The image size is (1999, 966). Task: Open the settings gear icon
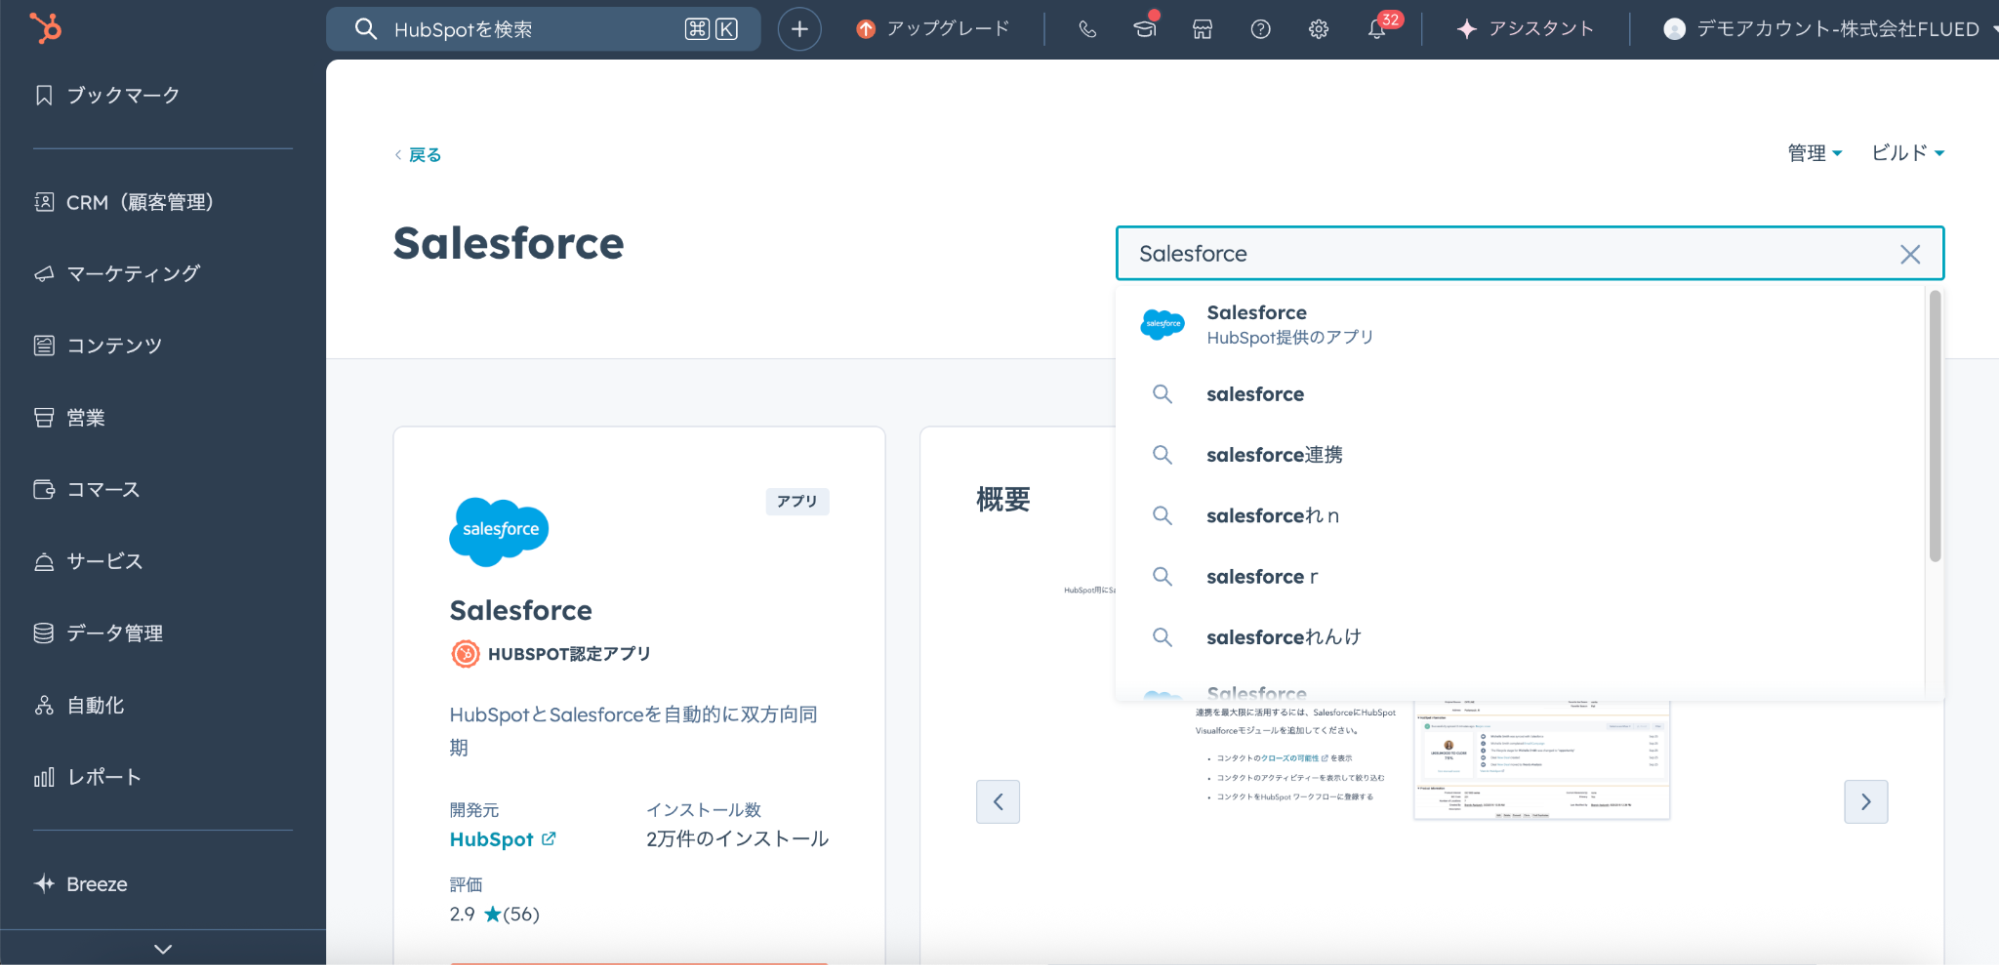tap(1318, 29)
